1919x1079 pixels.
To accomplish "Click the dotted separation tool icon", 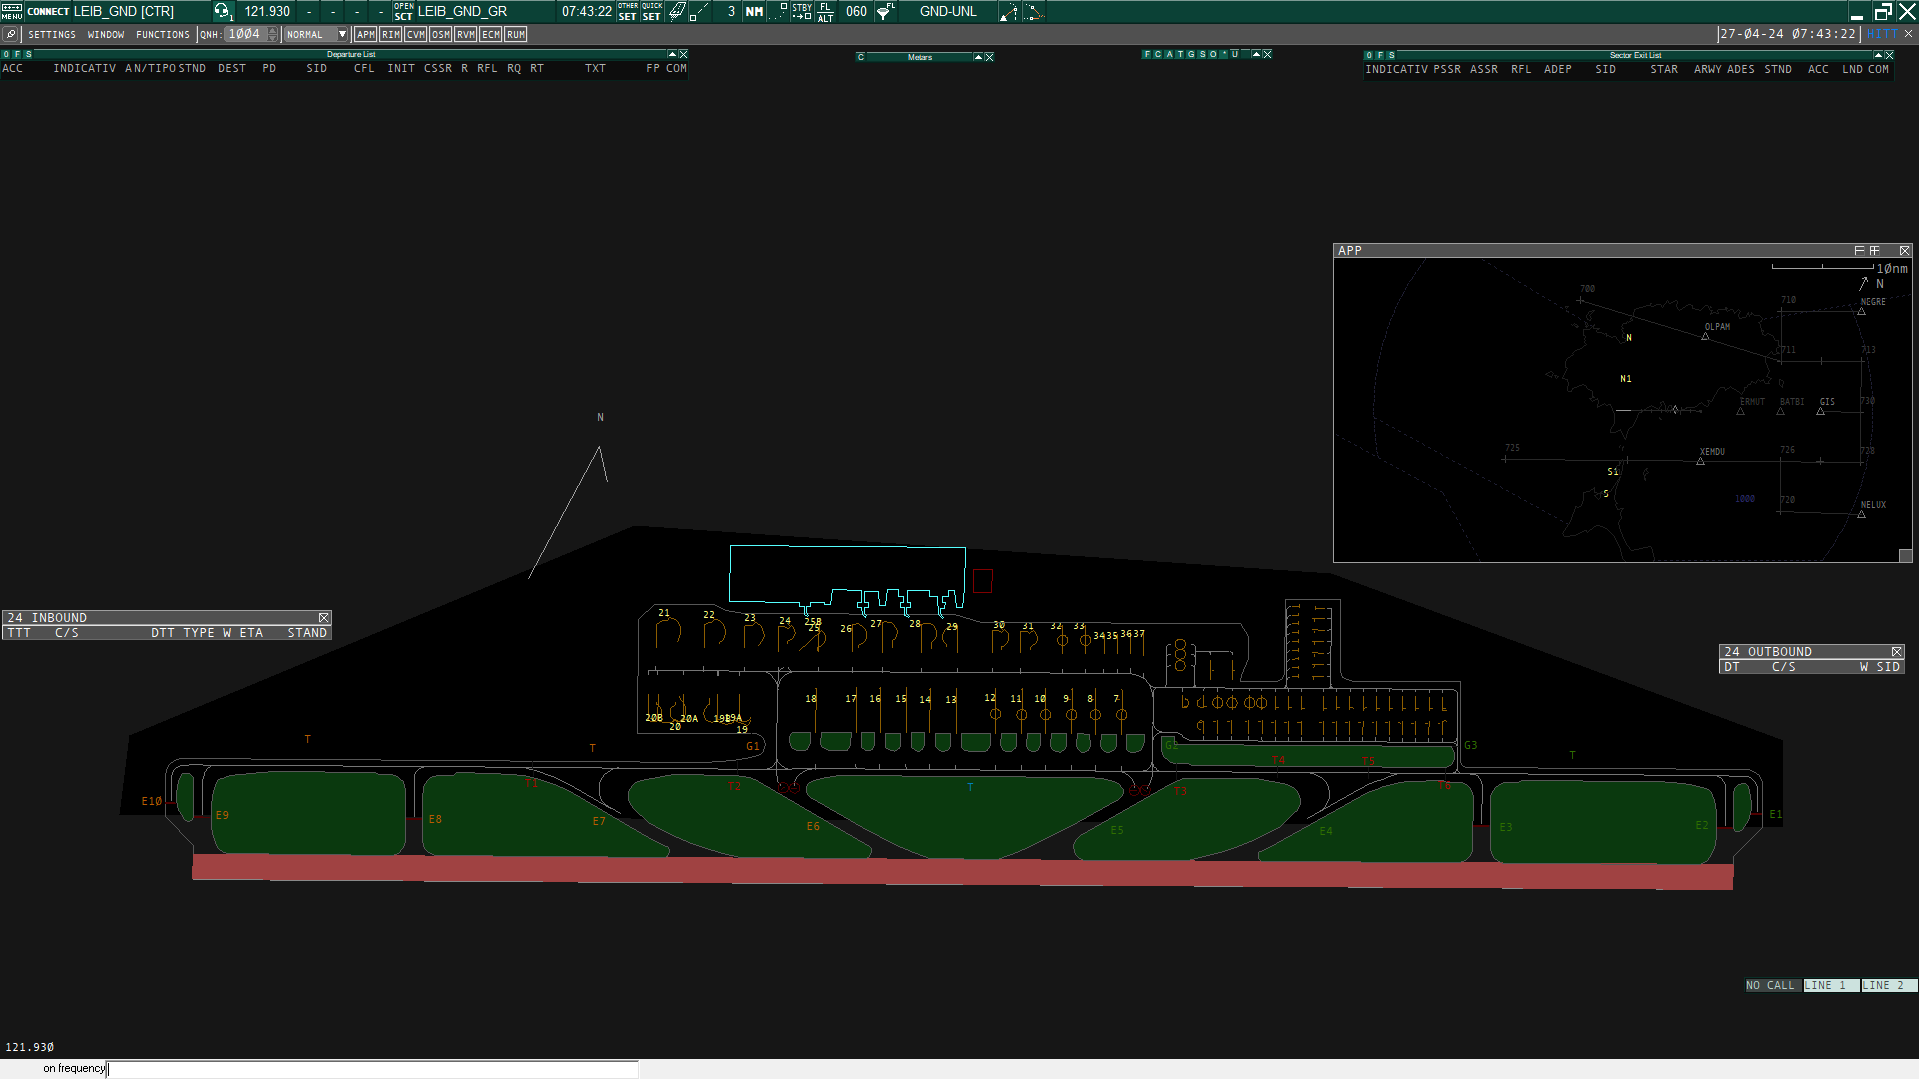I will tap(780, 11).
